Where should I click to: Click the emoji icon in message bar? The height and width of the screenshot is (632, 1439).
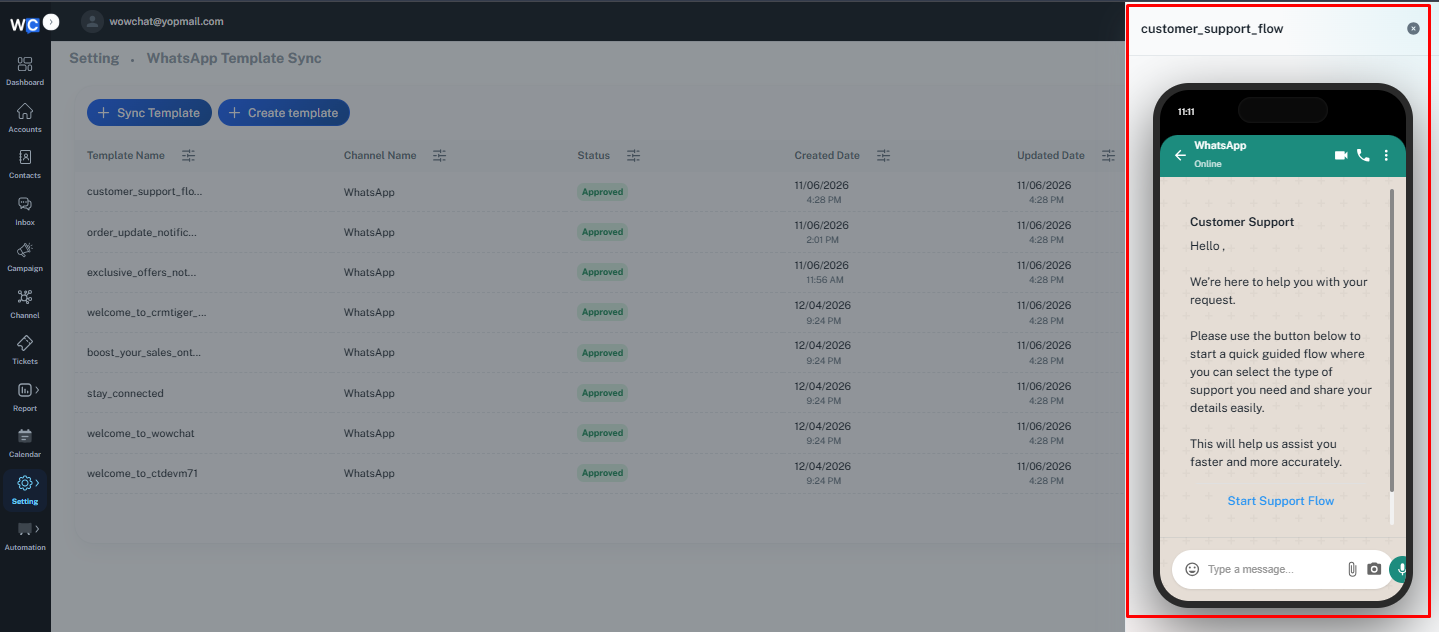tap(1192, 569)
